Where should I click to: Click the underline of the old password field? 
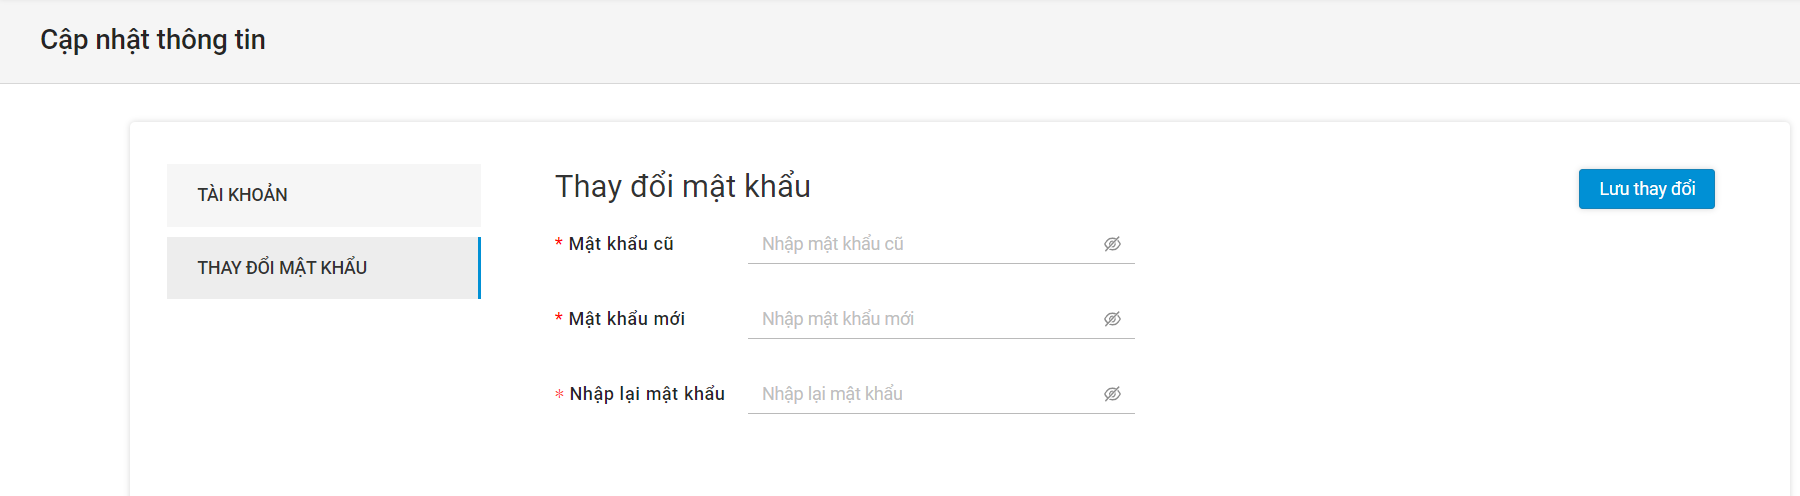click(941, 264)
